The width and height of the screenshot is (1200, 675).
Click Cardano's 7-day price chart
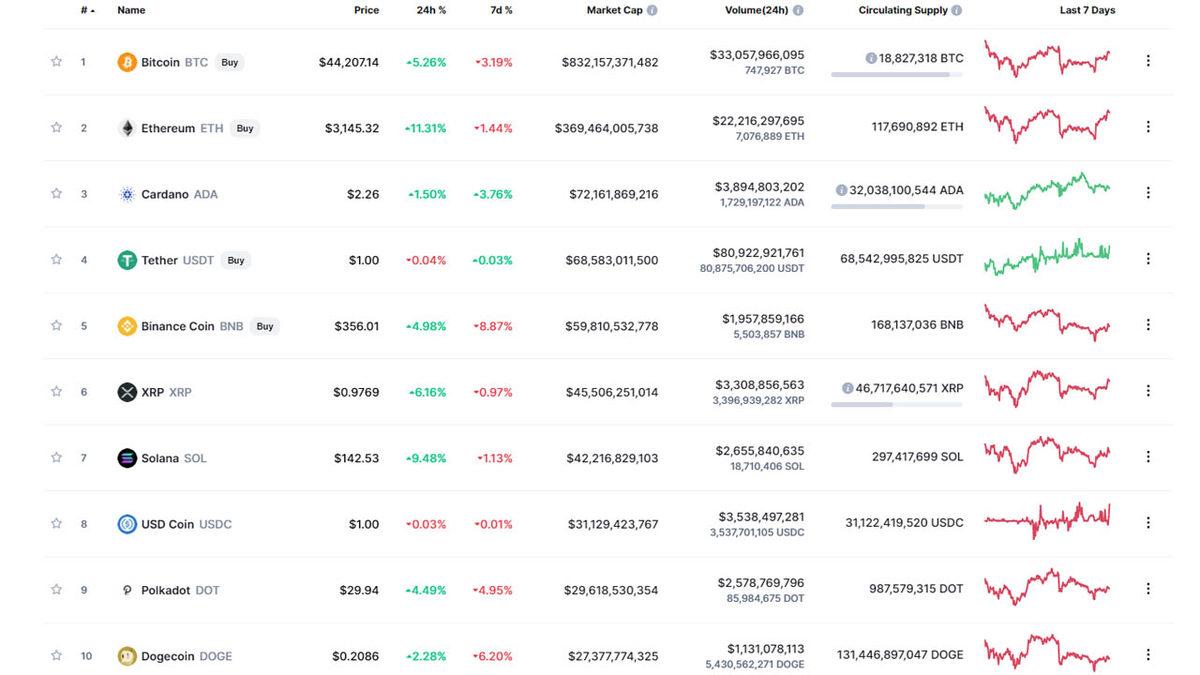point(1046,190)
